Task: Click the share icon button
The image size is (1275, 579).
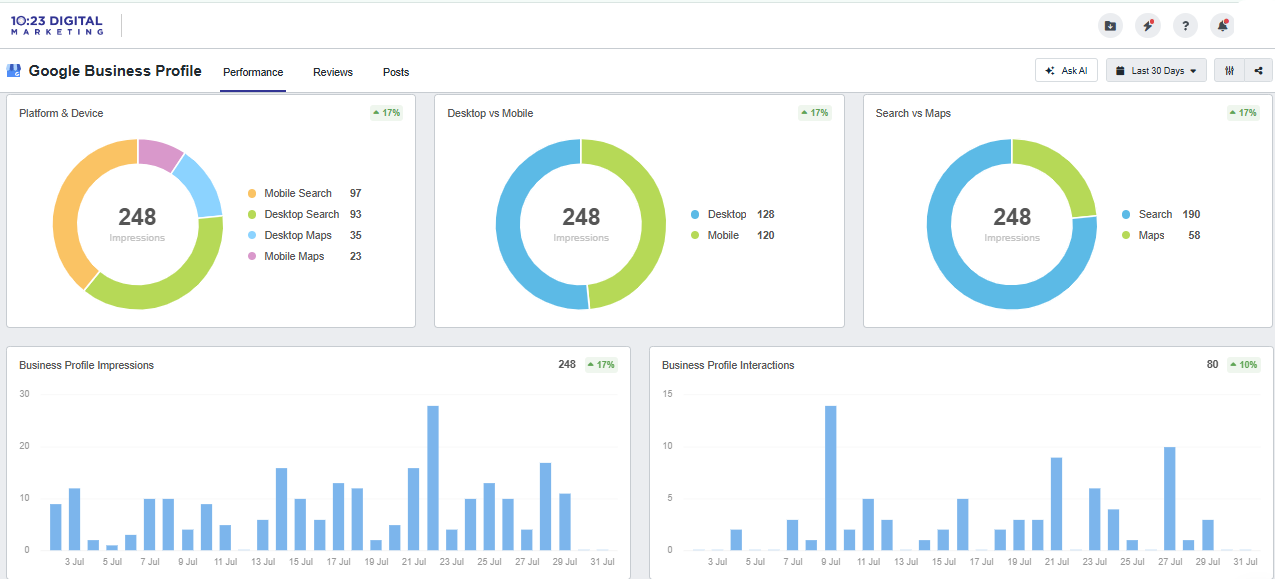Action: [1259, 71]
